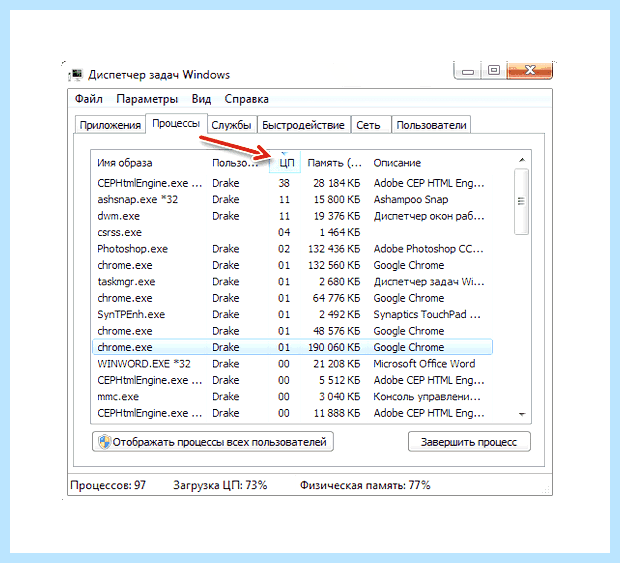The image size is (620, 563).
Task: Click the Adobe Photoshop CC... description
Action: [429, 249]
